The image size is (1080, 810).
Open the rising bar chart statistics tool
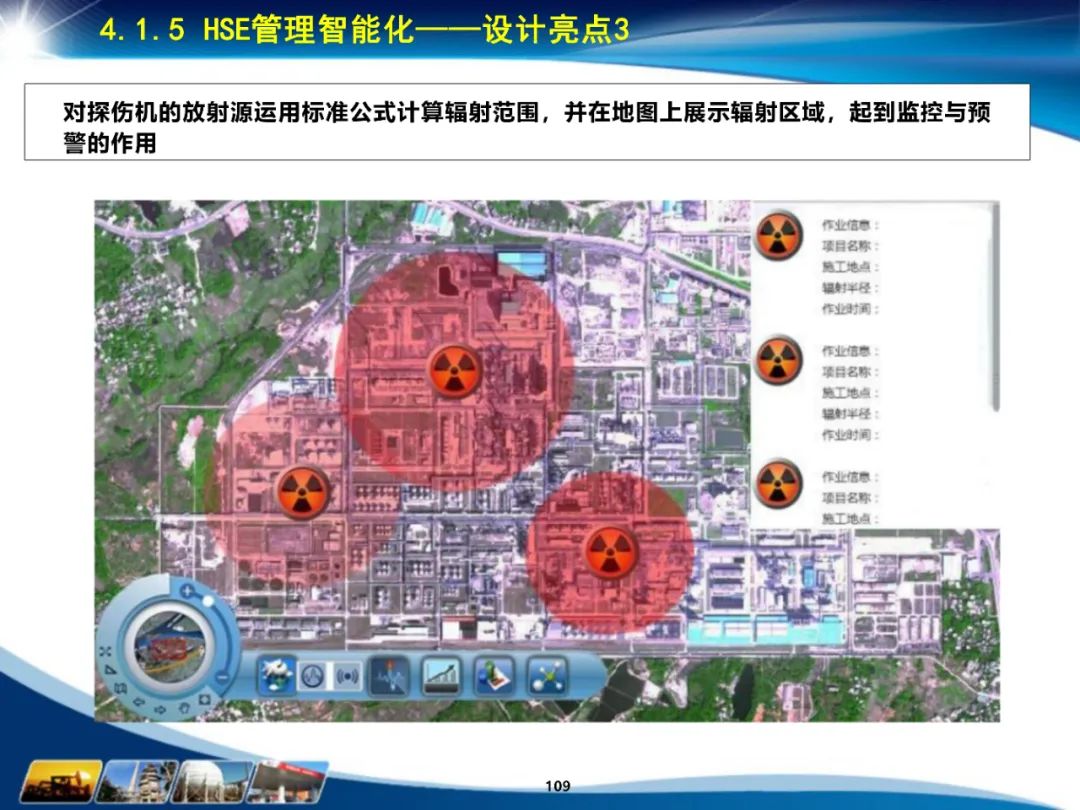[x=442, y=675]
